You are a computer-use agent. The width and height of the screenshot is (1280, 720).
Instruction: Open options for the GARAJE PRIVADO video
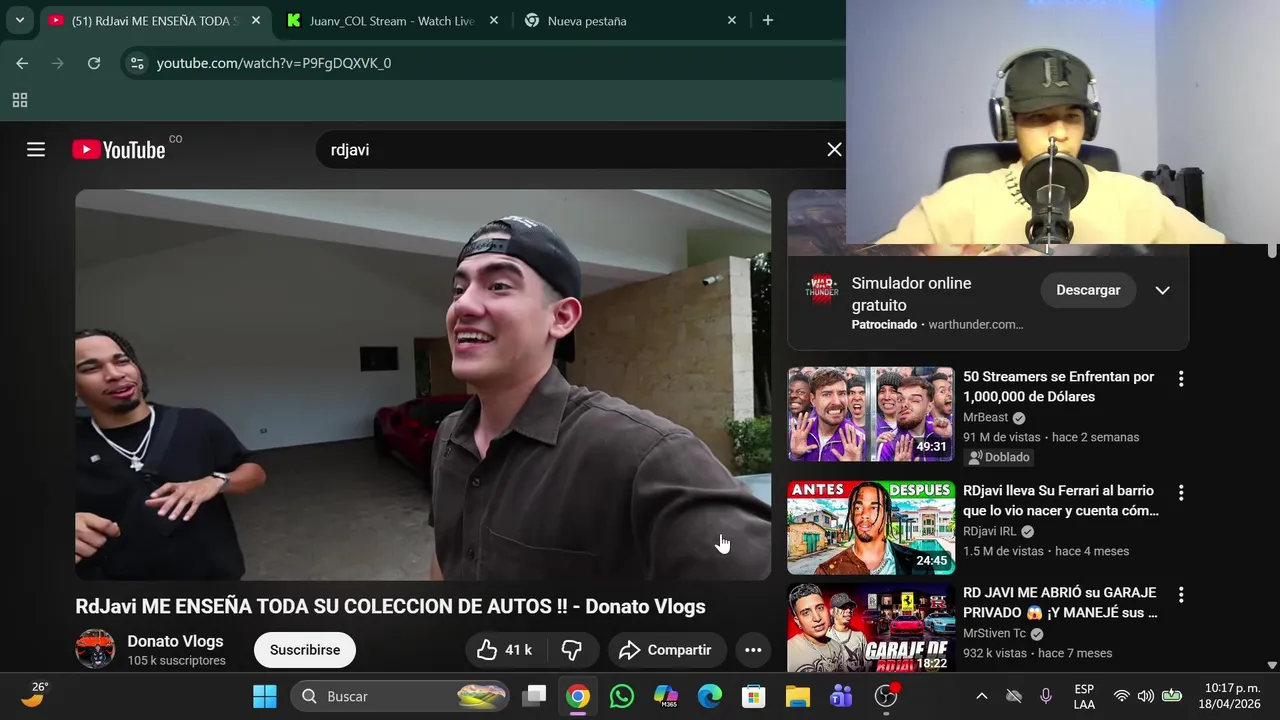(1181, 595)
